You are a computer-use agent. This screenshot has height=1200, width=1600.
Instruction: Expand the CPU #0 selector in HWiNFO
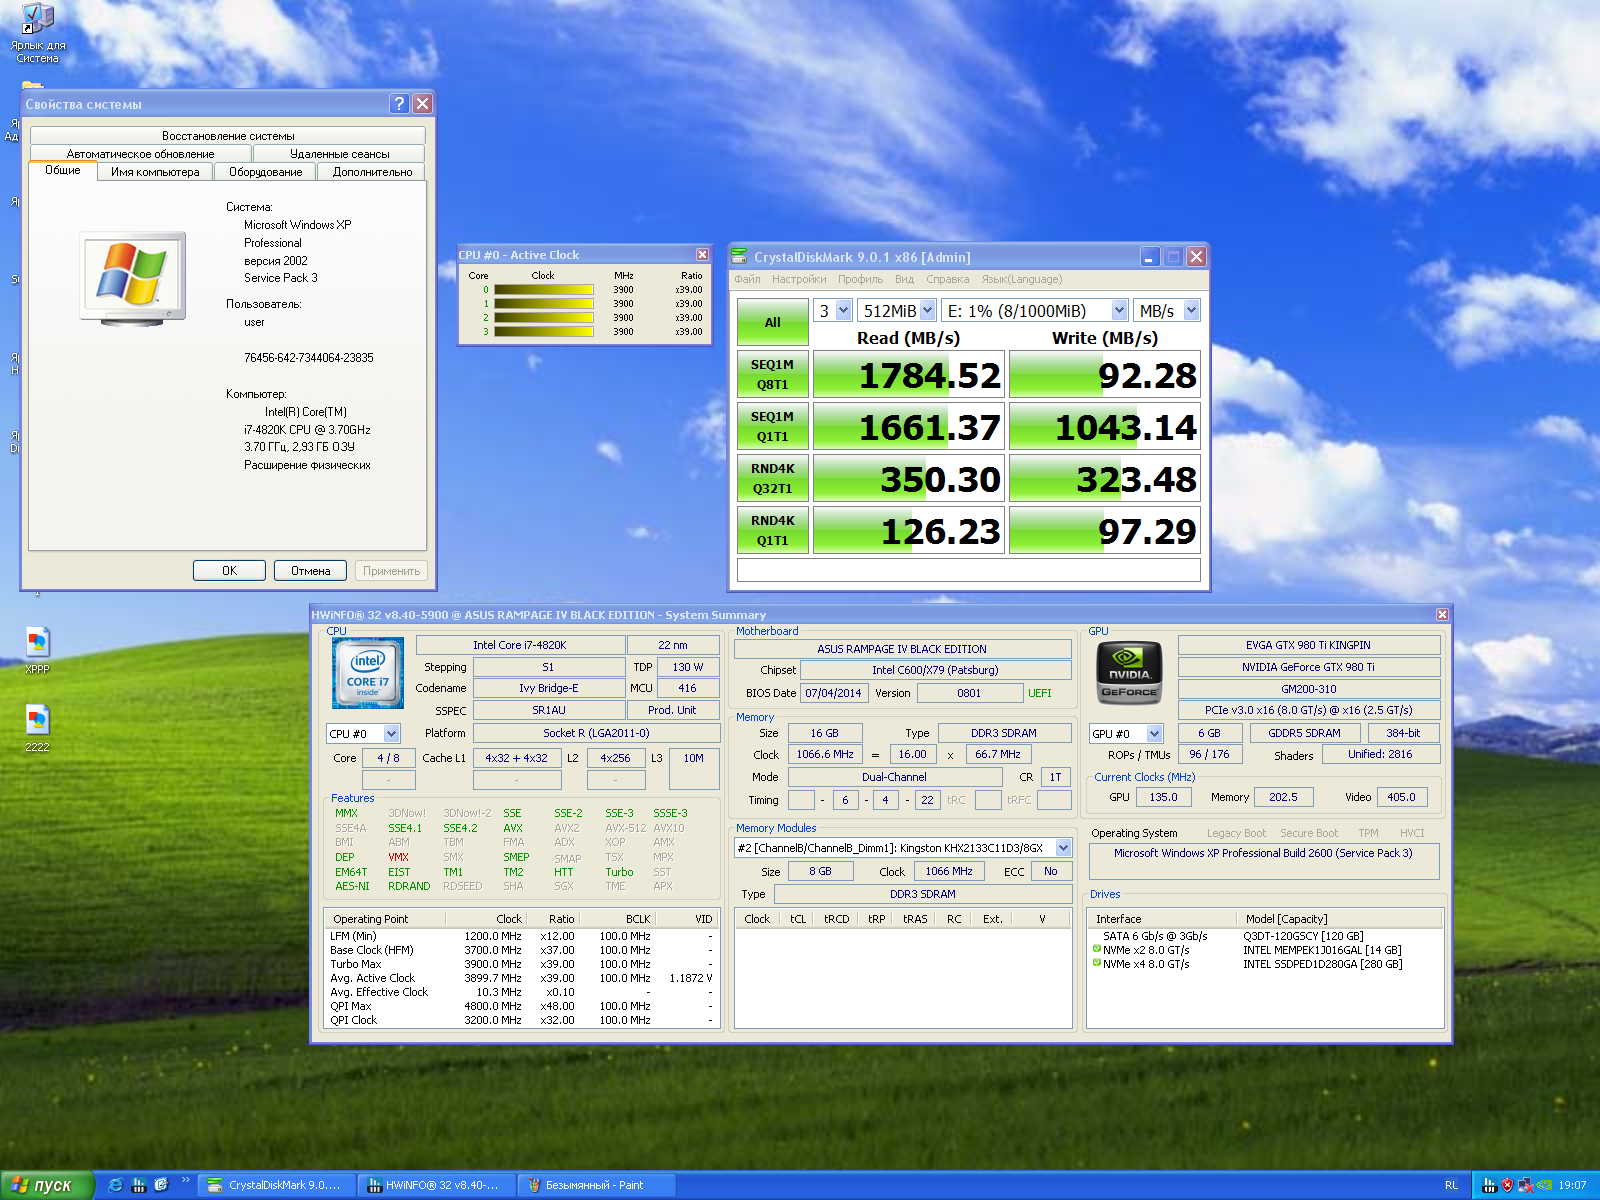tap(391, 734)
